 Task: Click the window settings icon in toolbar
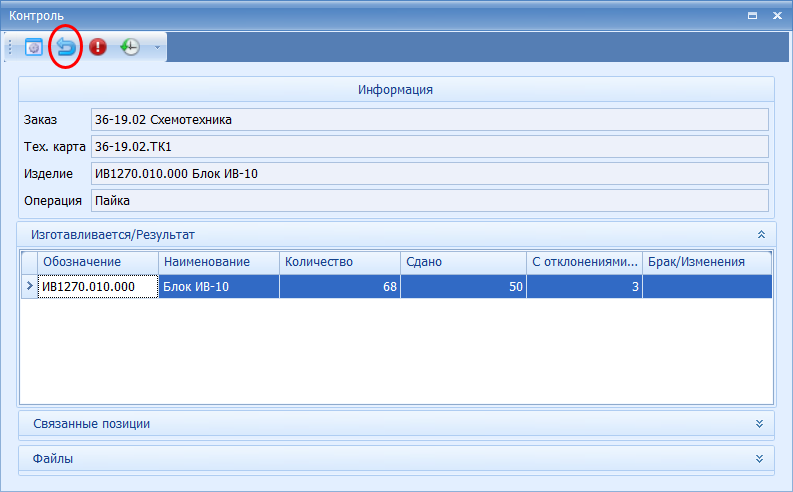pos(34,47)
